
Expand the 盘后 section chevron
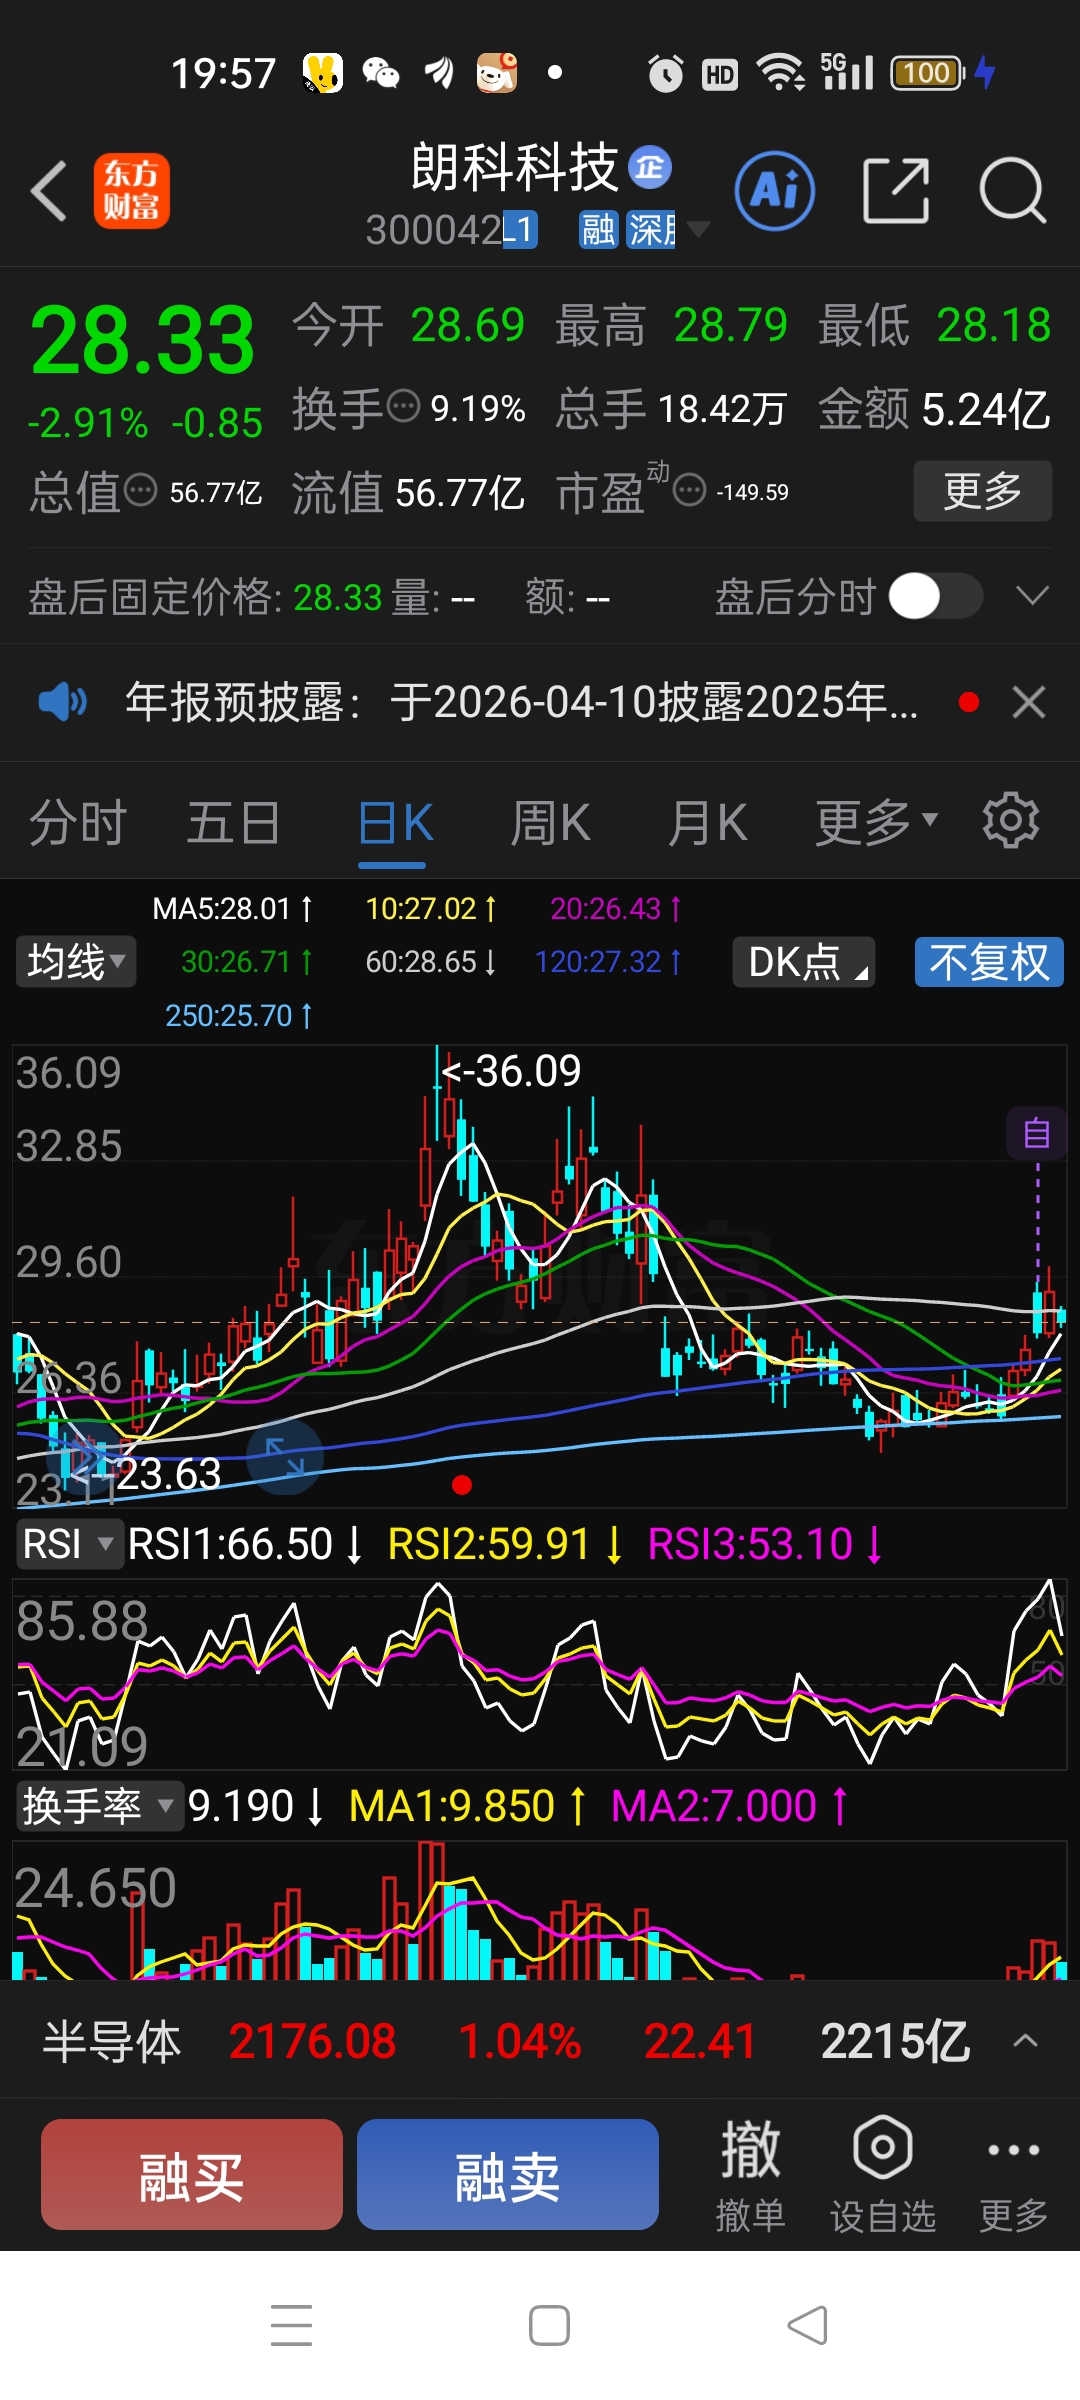point(1032,597)
